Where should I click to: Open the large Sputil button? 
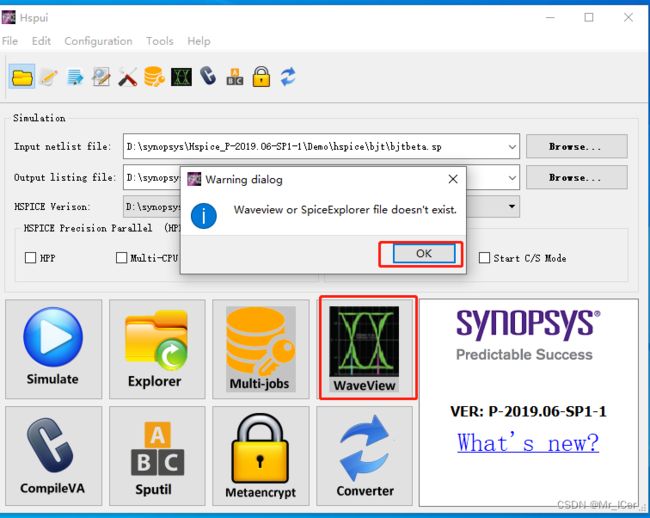click(x=157, y=456)
